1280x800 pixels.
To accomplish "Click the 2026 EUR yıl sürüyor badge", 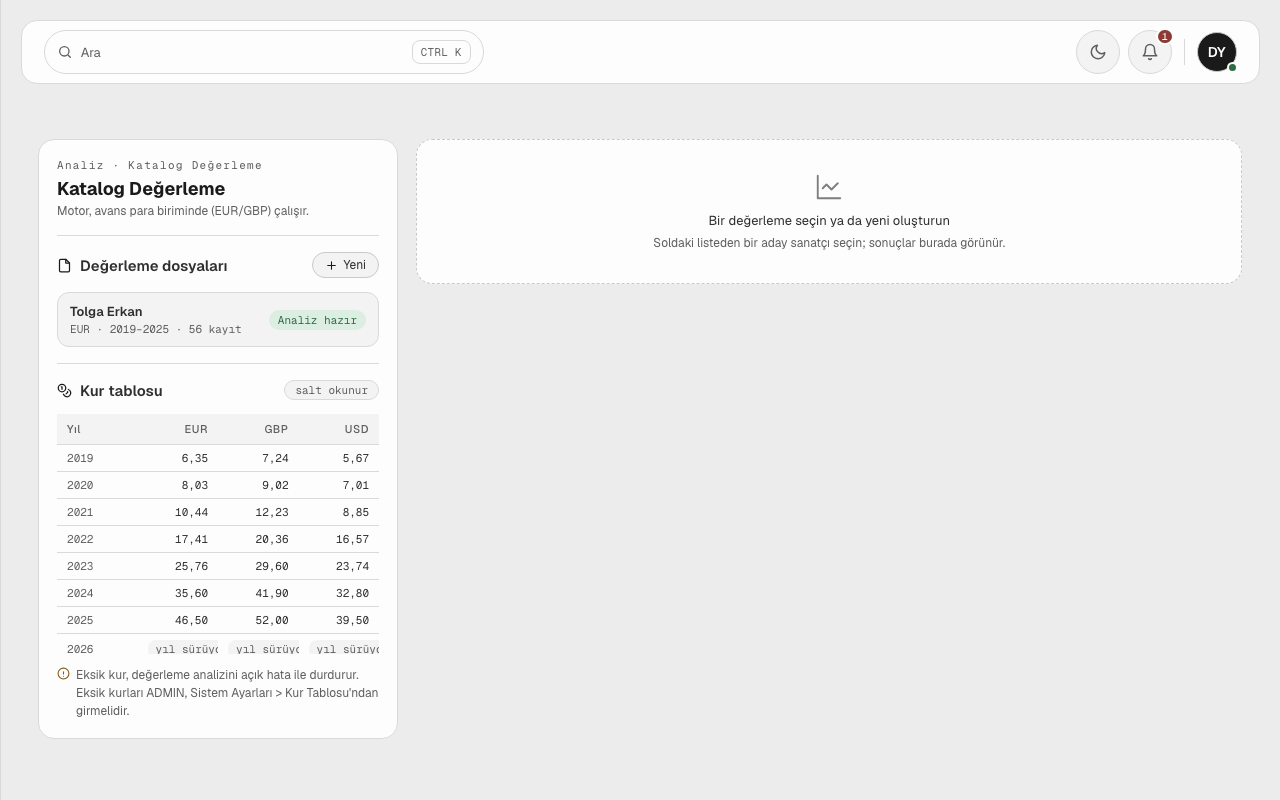I will [183, 648].
